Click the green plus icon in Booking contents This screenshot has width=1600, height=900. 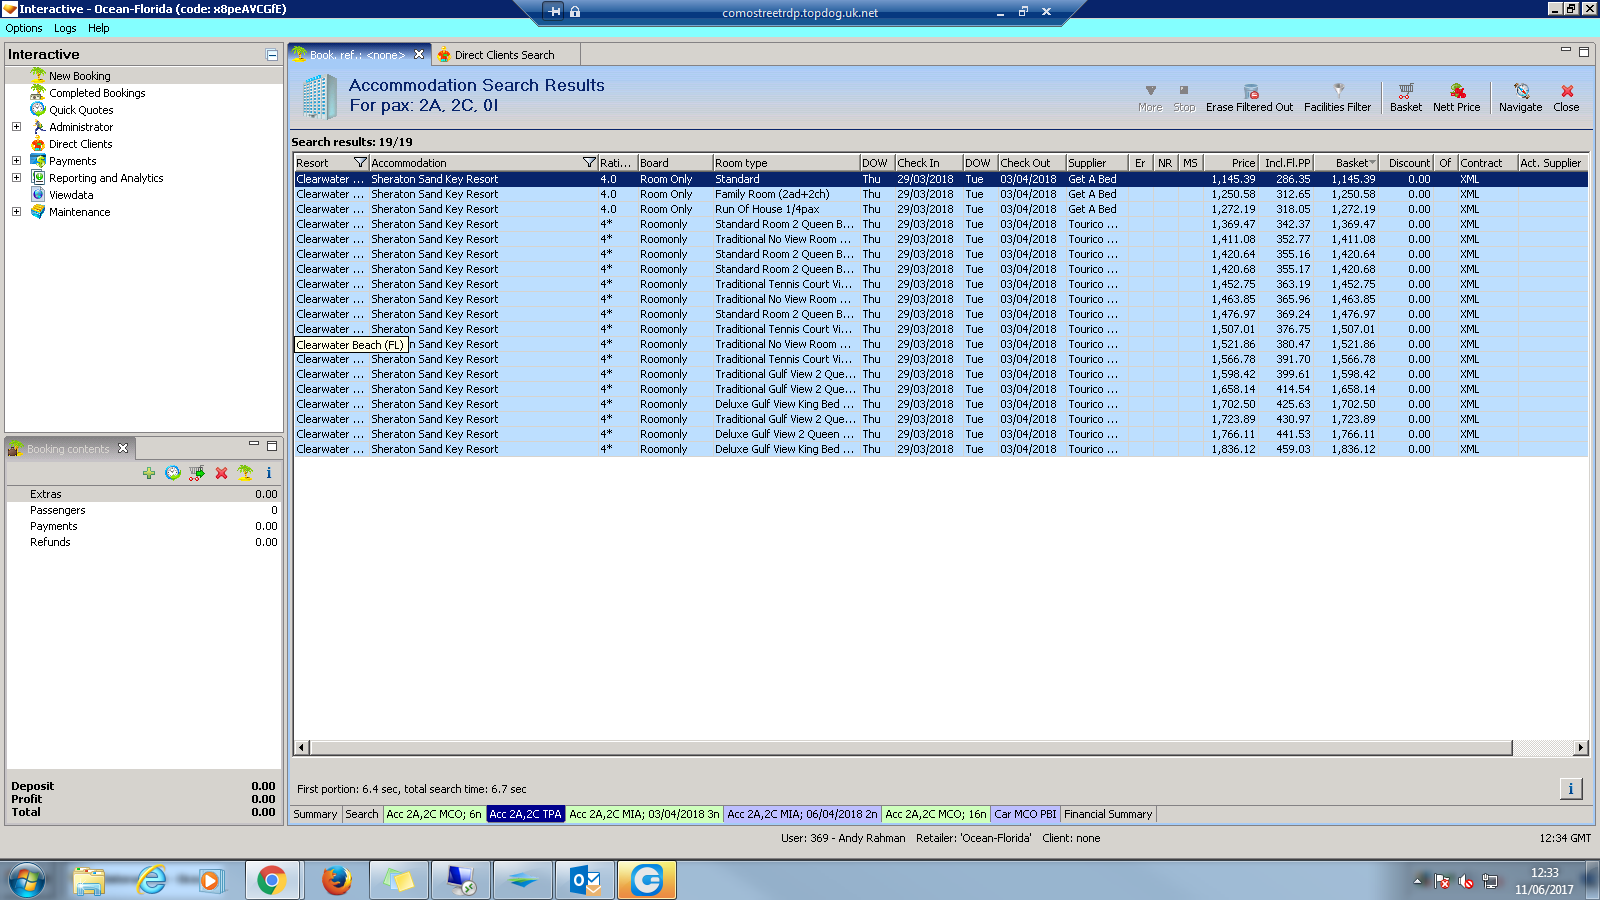[x=149, y=473]
